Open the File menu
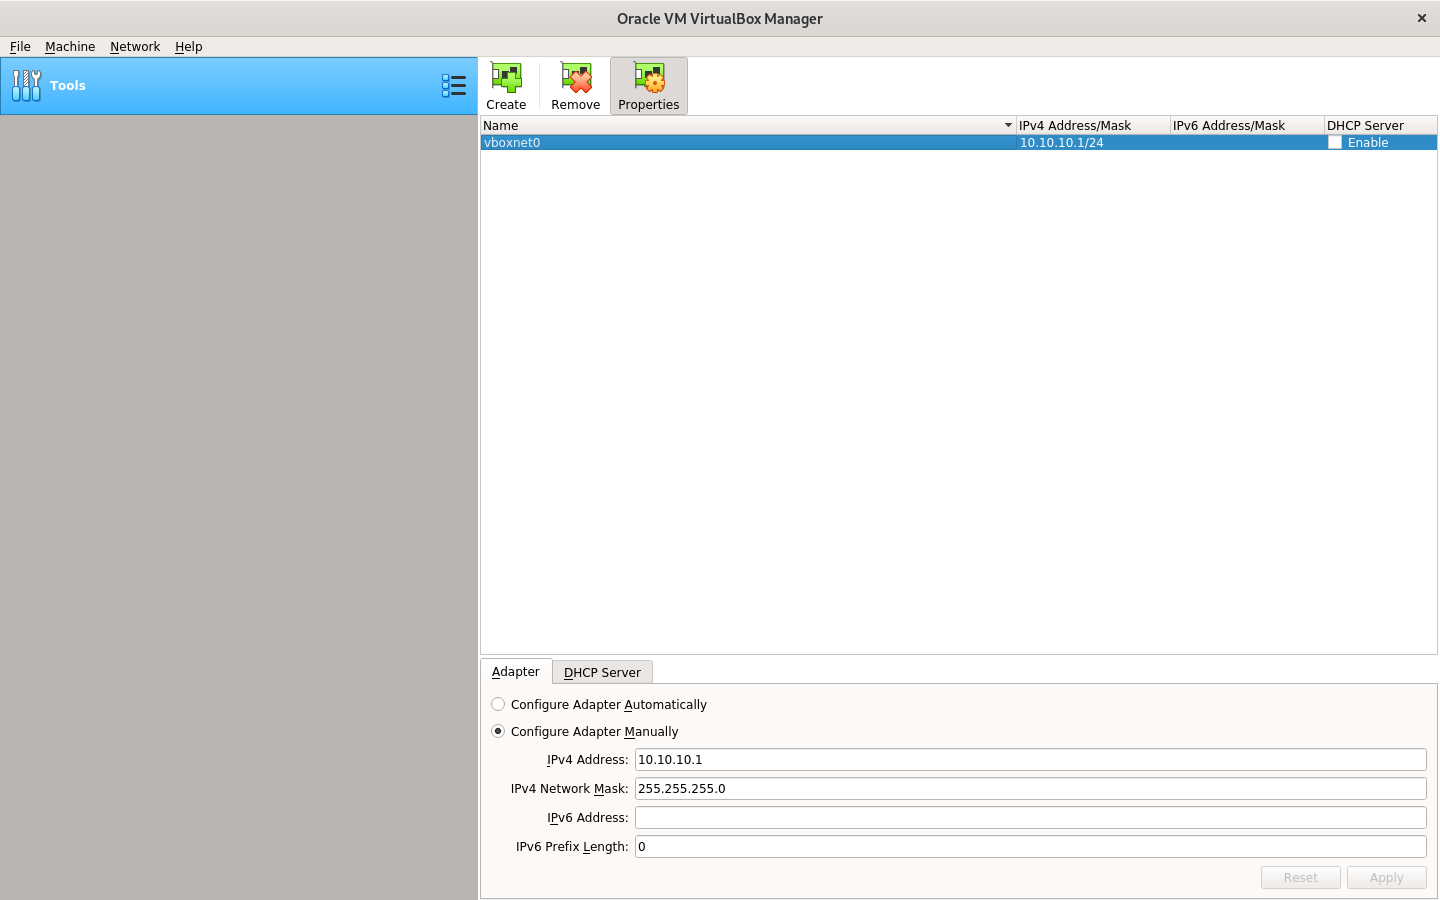Image resolution: width=1440 pixels, height=900 pixels. click(x=20, y=46)
